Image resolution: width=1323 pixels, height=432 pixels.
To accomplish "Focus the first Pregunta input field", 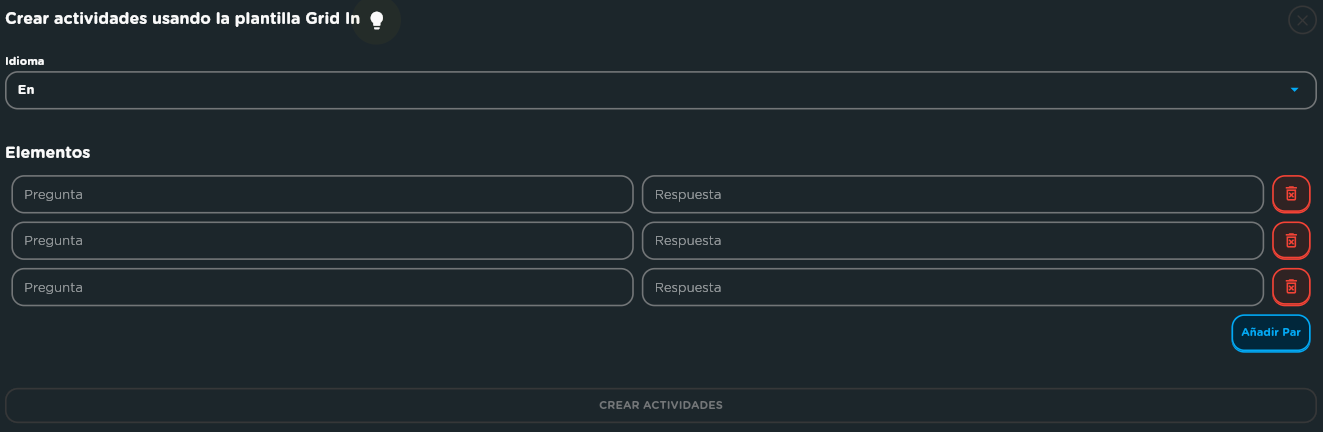I will point(322,194).
